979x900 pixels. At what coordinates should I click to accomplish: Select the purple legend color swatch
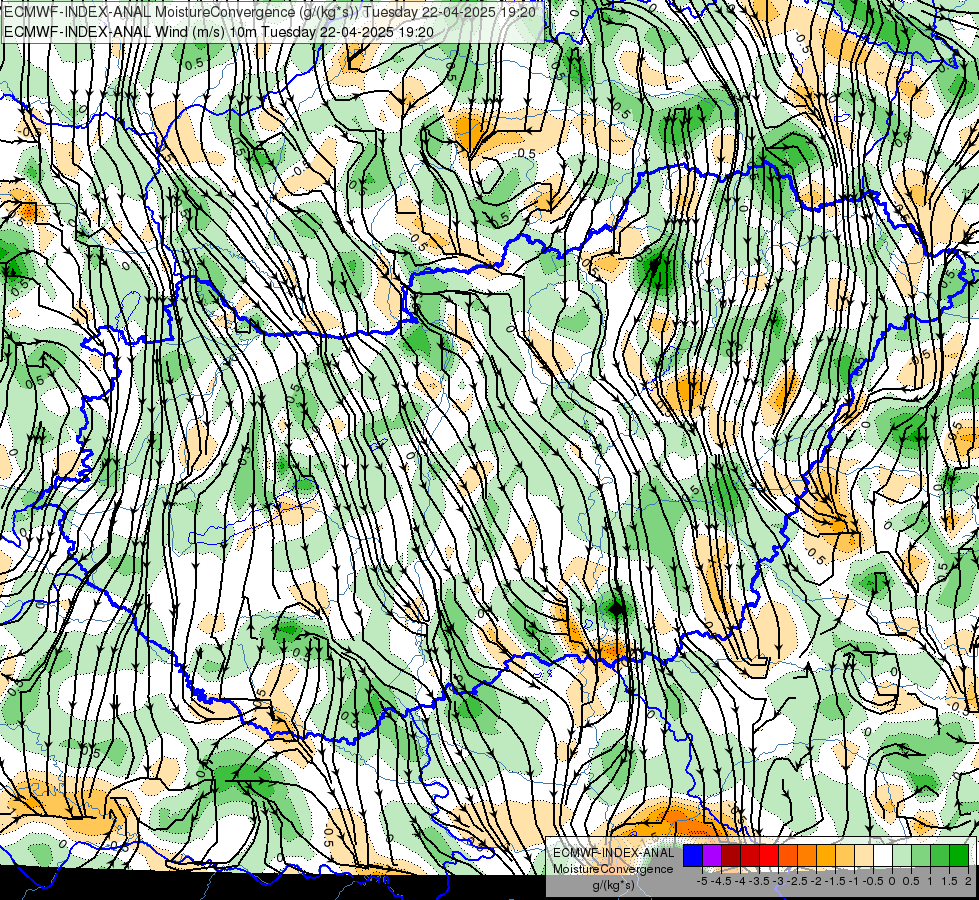[712, 856]
